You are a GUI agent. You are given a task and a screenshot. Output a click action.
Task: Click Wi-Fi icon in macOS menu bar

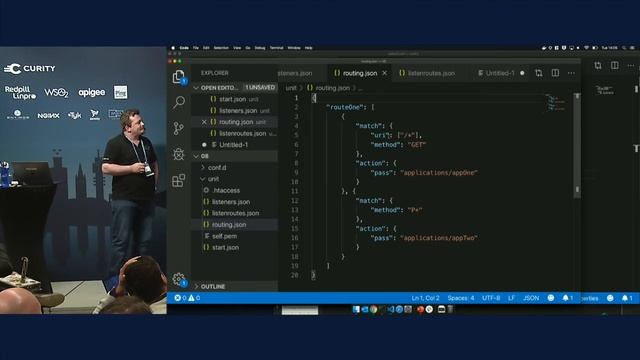pyautogui.click(x=586, y=48)
